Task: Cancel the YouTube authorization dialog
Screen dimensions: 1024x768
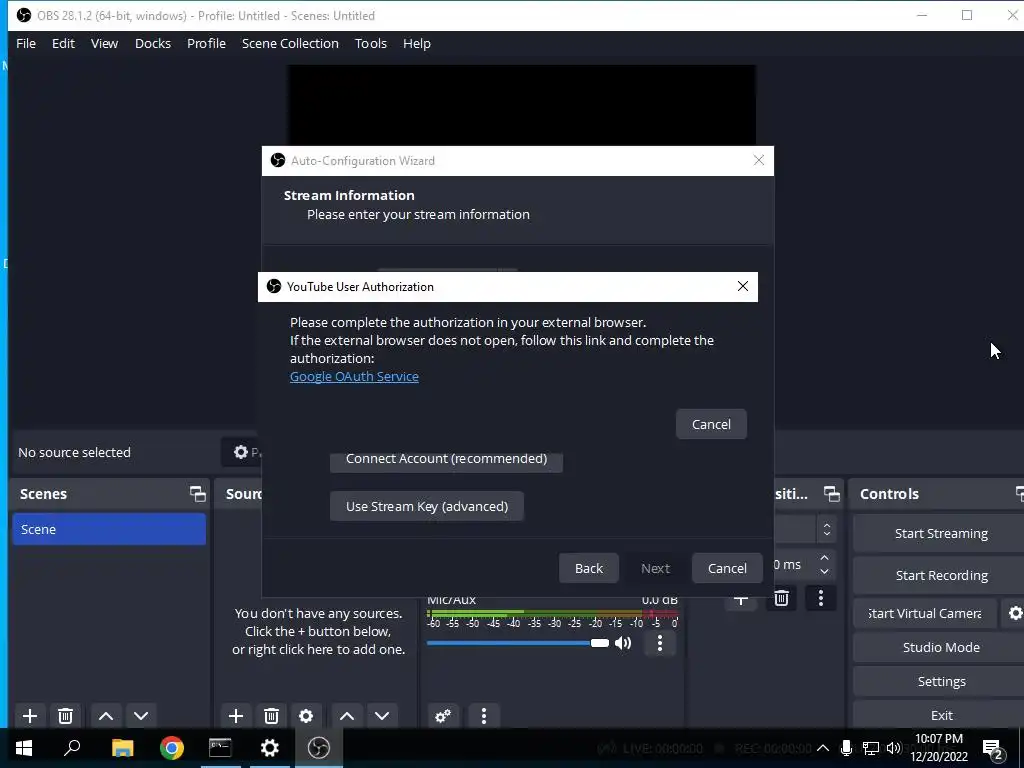Action: (x=711, y=424)
